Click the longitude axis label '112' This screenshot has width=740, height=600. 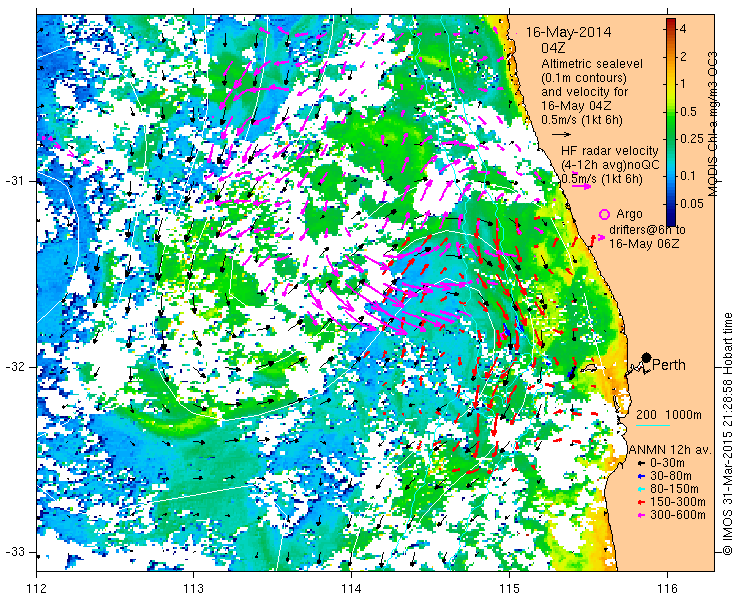click(x=37, y=589)
